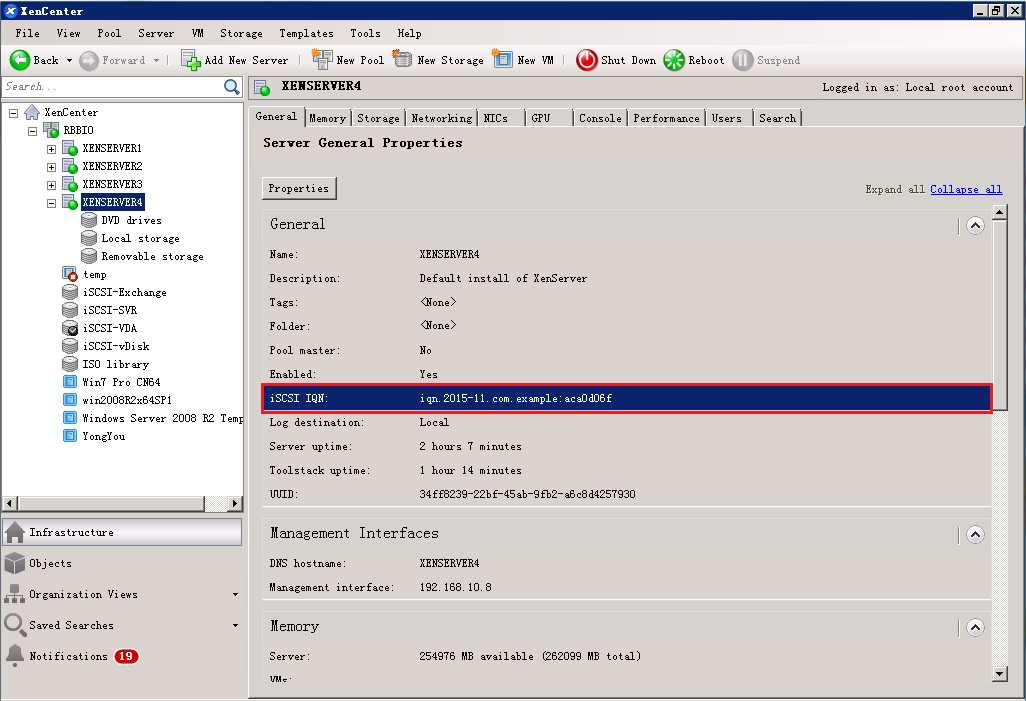This screenshot has width=1026, height=701.
Task: Click the RBBIO pool icon
Action: coord(51,130)
